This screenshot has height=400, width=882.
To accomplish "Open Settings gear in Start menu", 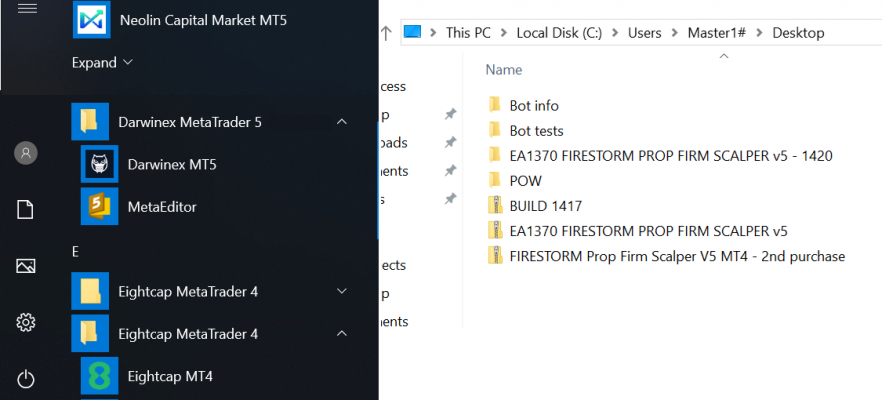I will point(26,322).
